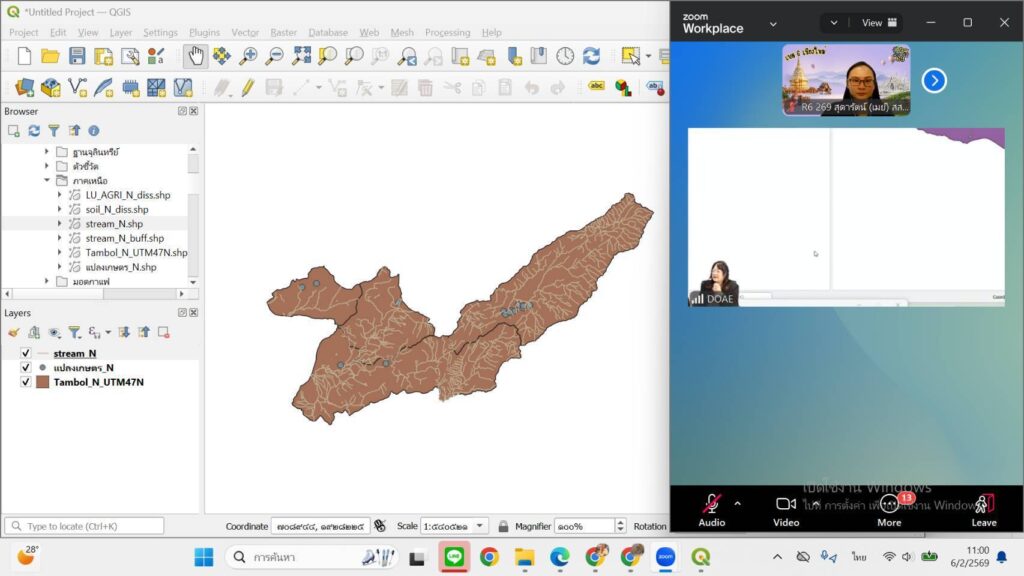
Task: Click the filter icon in Browser panel
Action: pyautogui.click(x=54, y=130)
